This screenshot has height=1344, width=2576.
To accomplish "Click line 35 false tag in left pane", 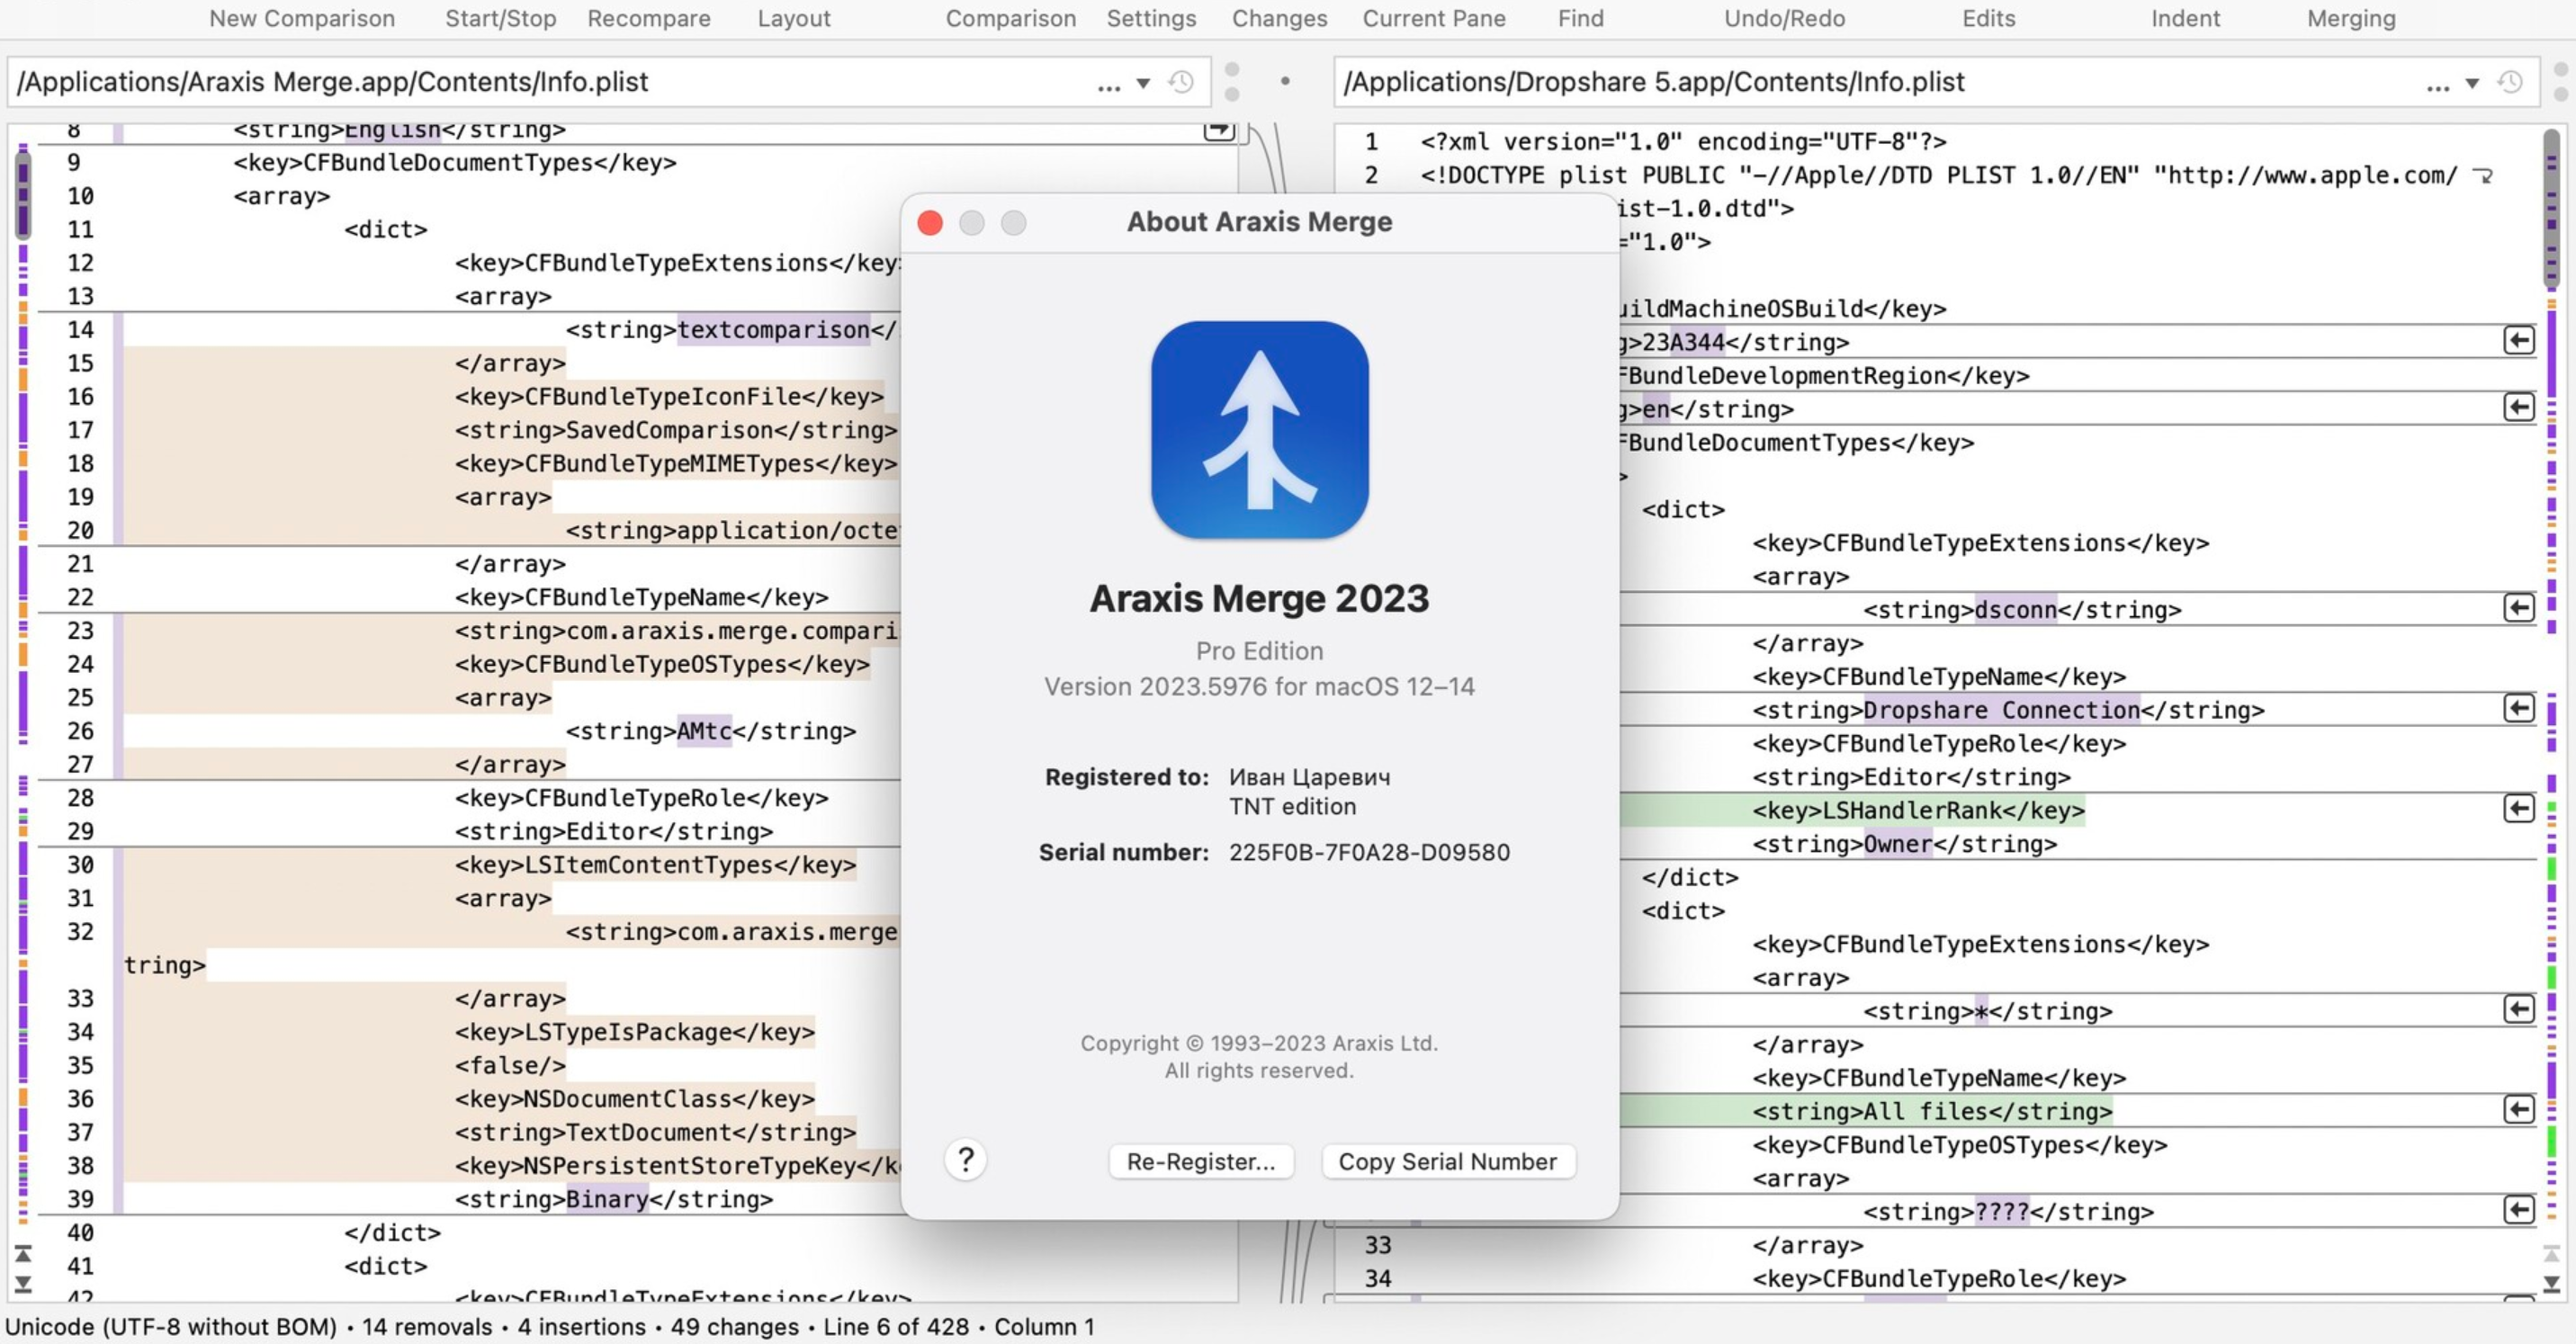I will point(510,1065).
